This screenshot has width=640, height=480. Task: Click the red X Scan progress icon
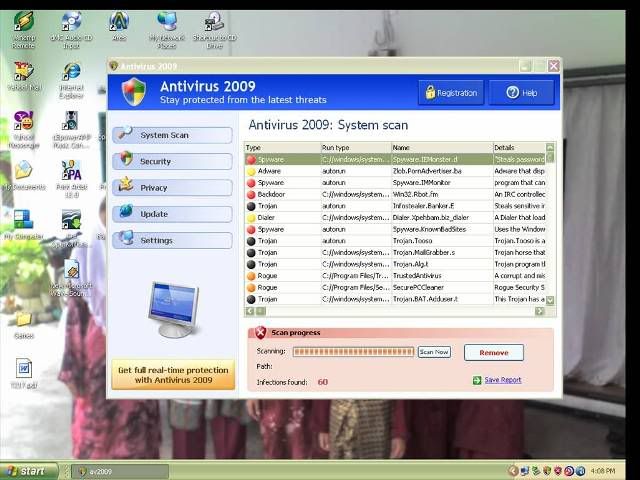coord(260,333)
